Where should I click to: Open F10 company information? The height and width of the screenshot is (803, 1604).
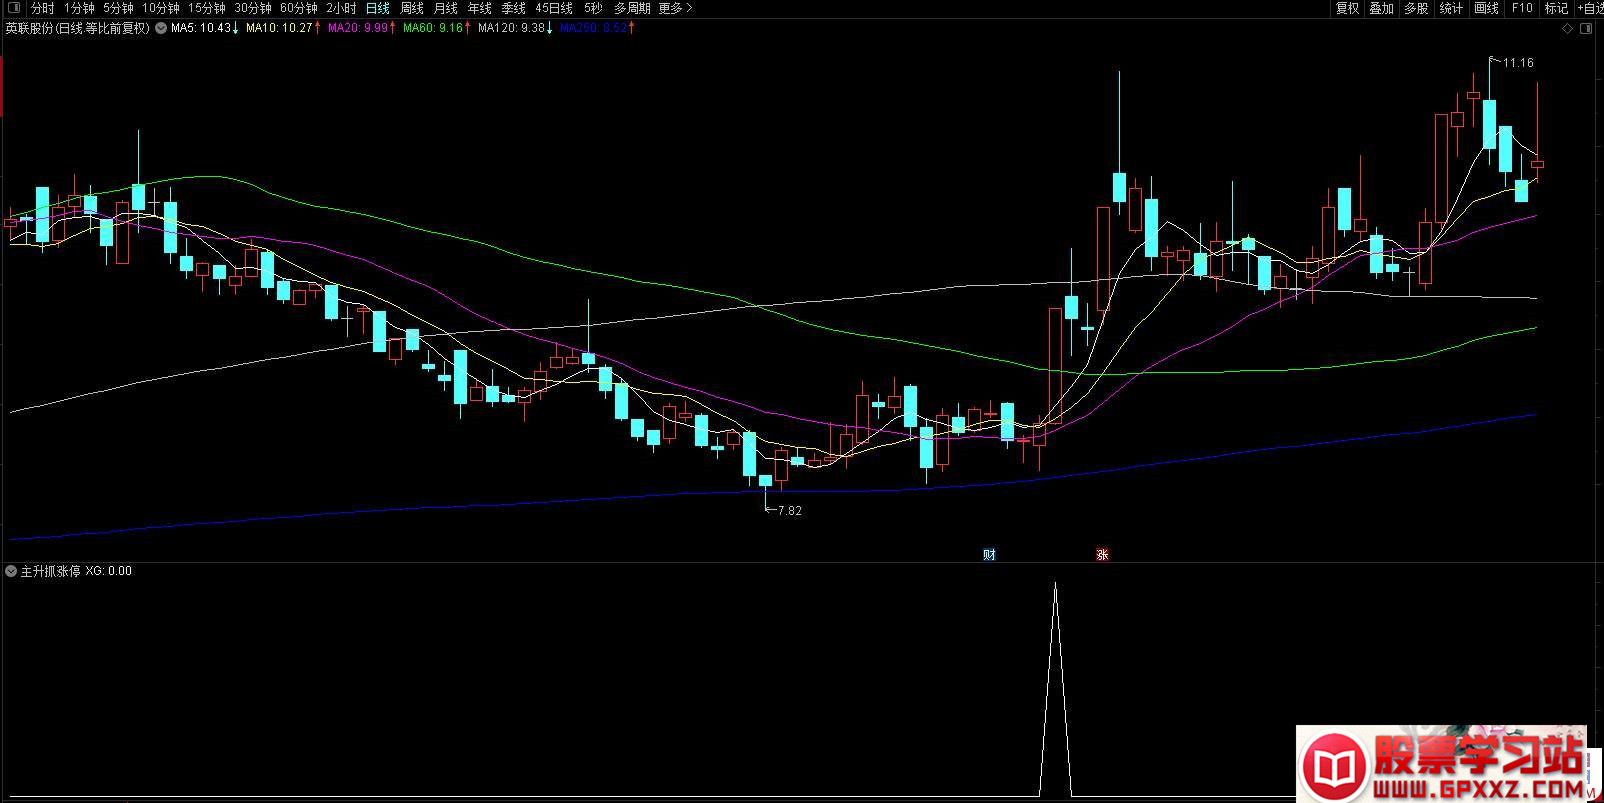(x=1522, y=8)
